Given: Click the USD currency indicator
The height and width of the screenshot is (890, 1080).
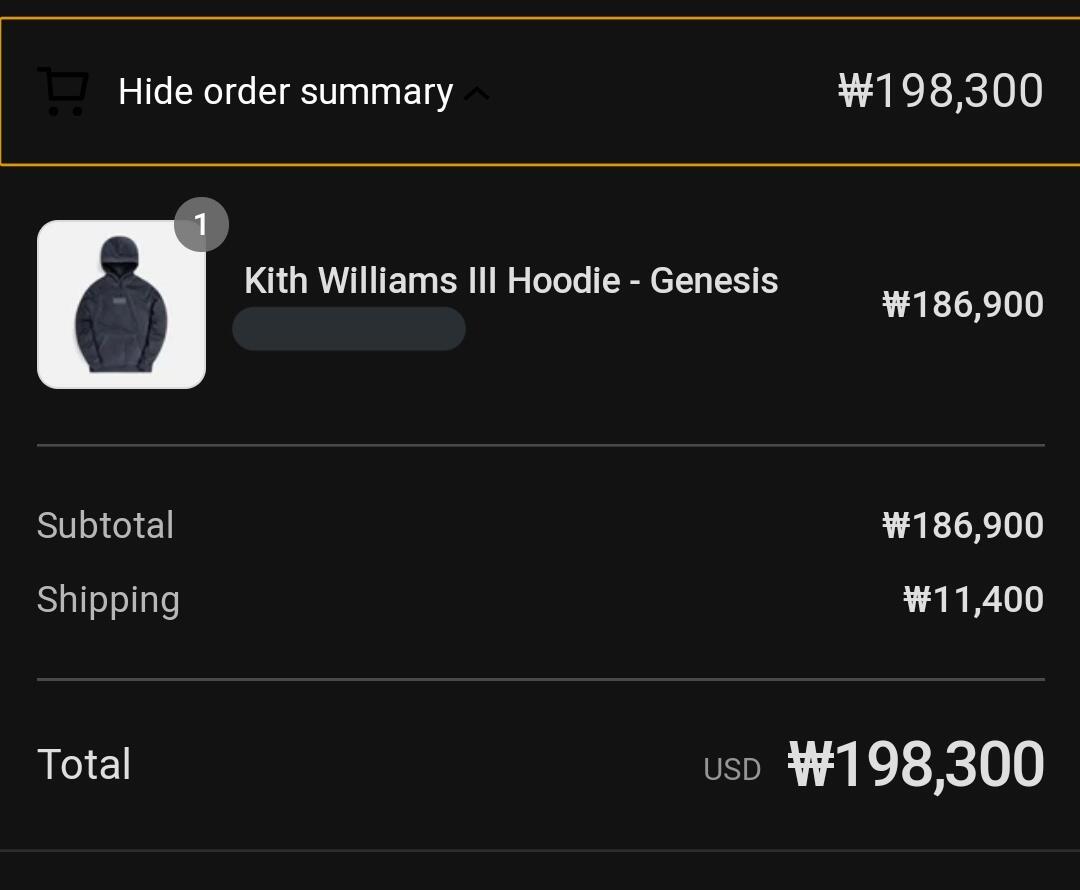Looking at the screenshot, I should pos(732,769).
